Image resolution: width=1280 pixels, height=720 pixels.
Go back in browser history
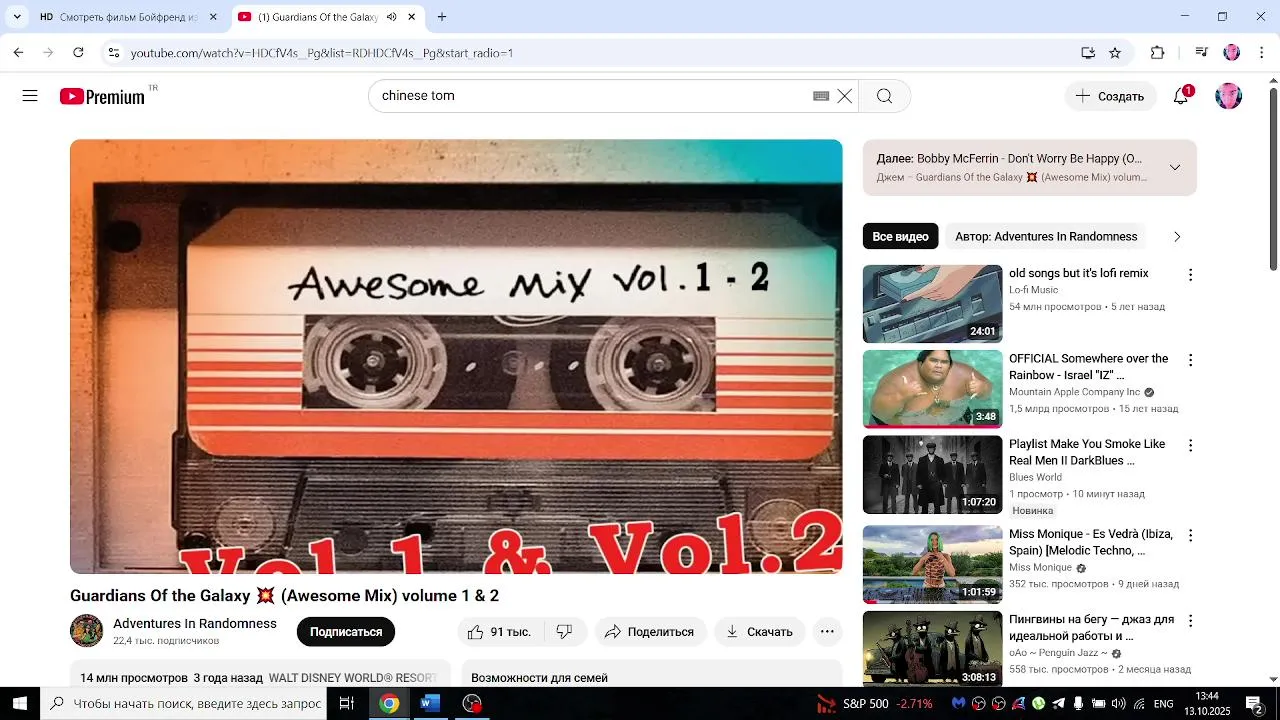(18, 53)
